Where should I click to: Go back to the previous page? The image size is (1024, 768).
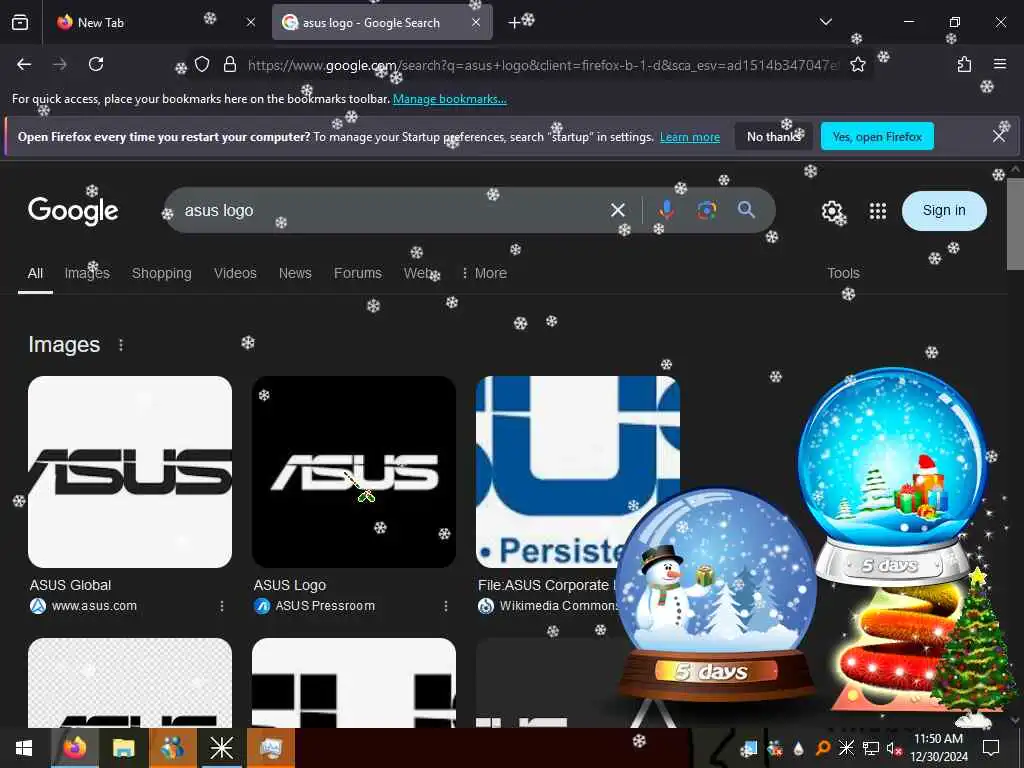click(24, 64)
